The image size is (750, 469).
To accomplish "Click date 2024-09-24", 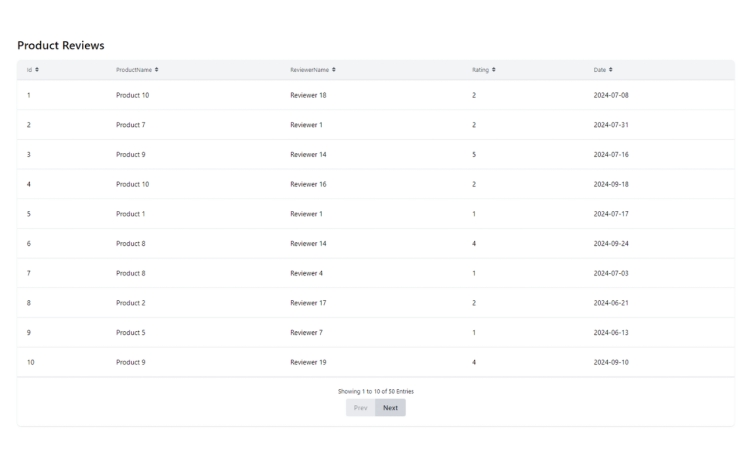I will tap(611, 243).
